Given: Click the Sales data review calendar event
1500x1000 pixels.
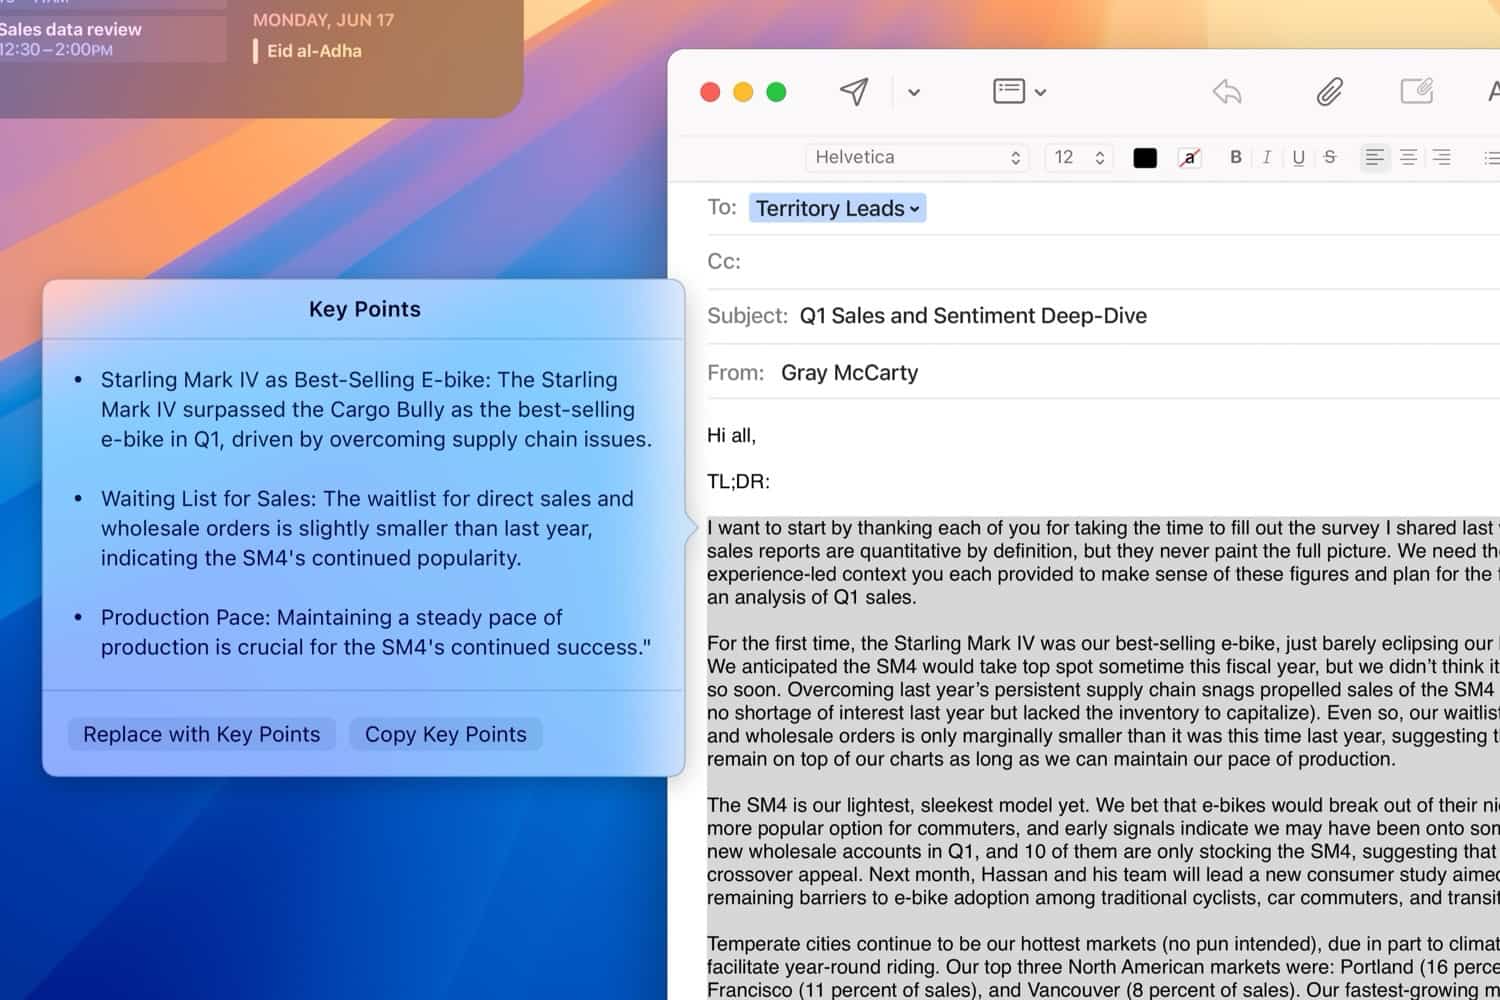Looking at the screenshot, I should pos(111,38).
